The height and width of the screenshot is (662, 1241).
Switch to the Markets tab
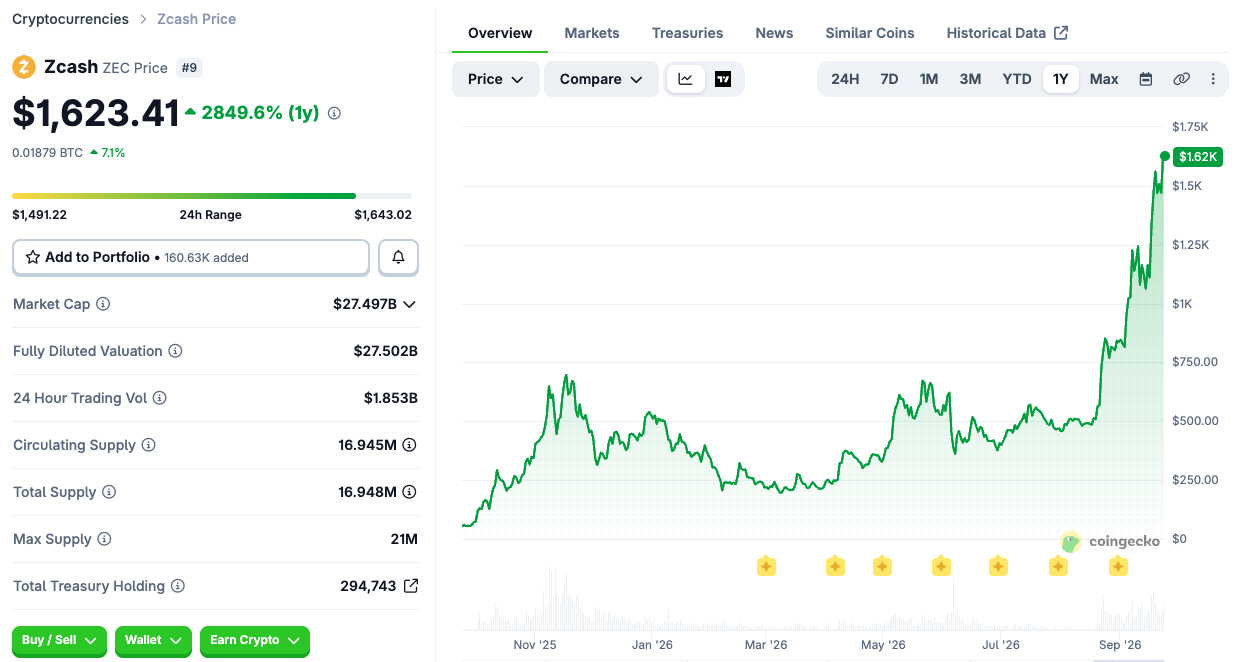592,33
